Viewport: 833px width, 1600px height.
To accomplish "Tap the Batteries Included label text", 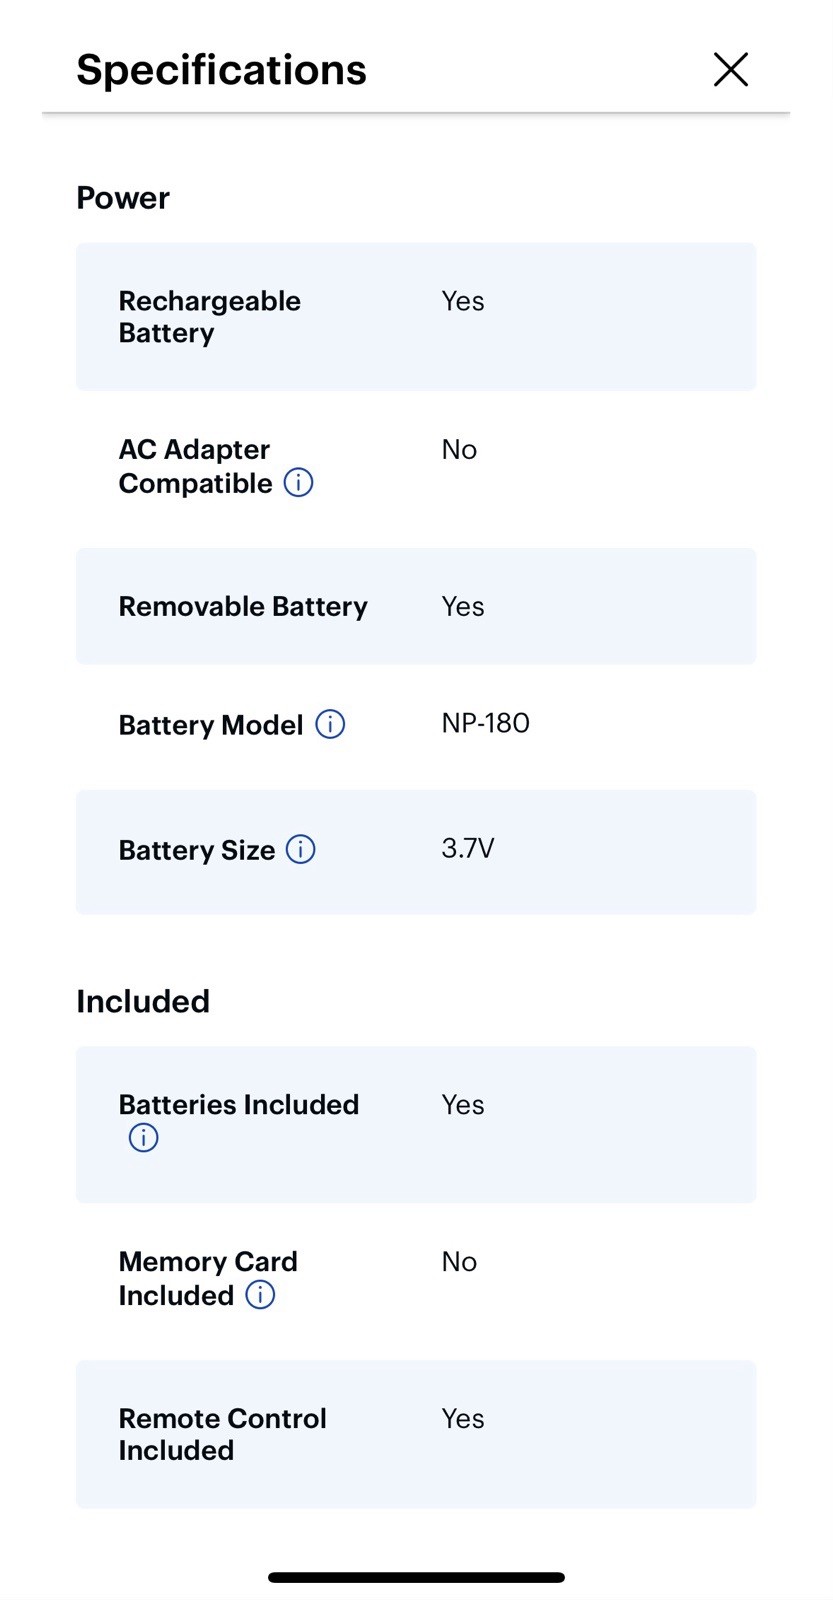I will point(238,1105).
